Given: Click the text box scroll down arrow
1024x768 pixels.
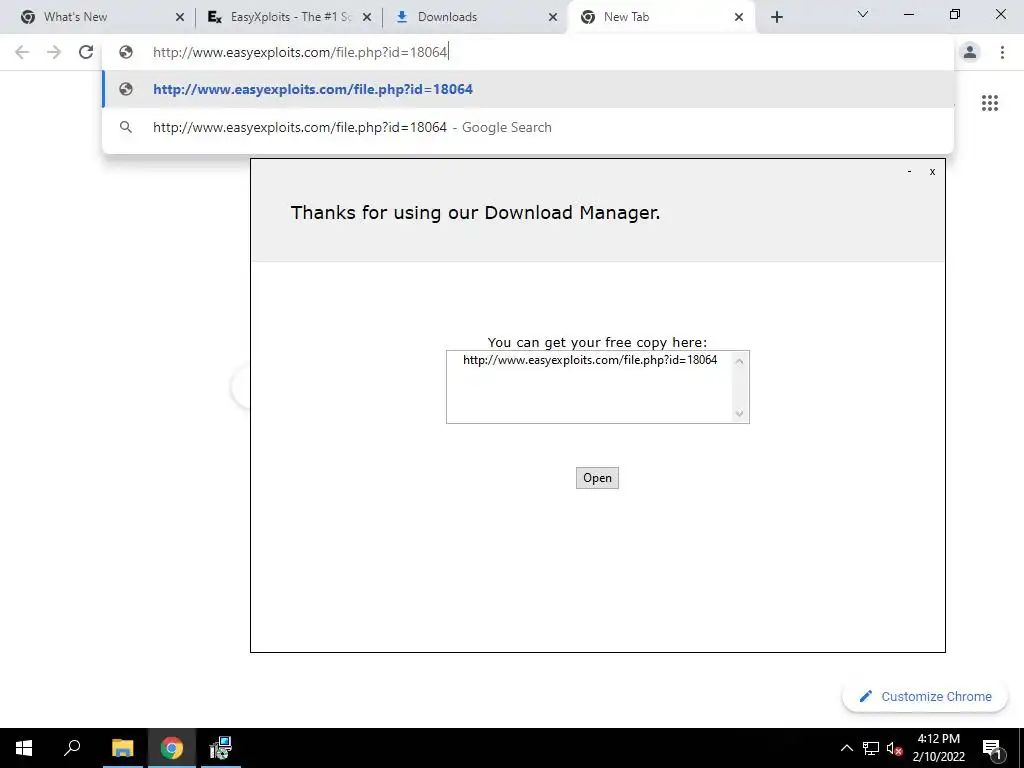Looking at the screenshot, I should click(739, 413).
